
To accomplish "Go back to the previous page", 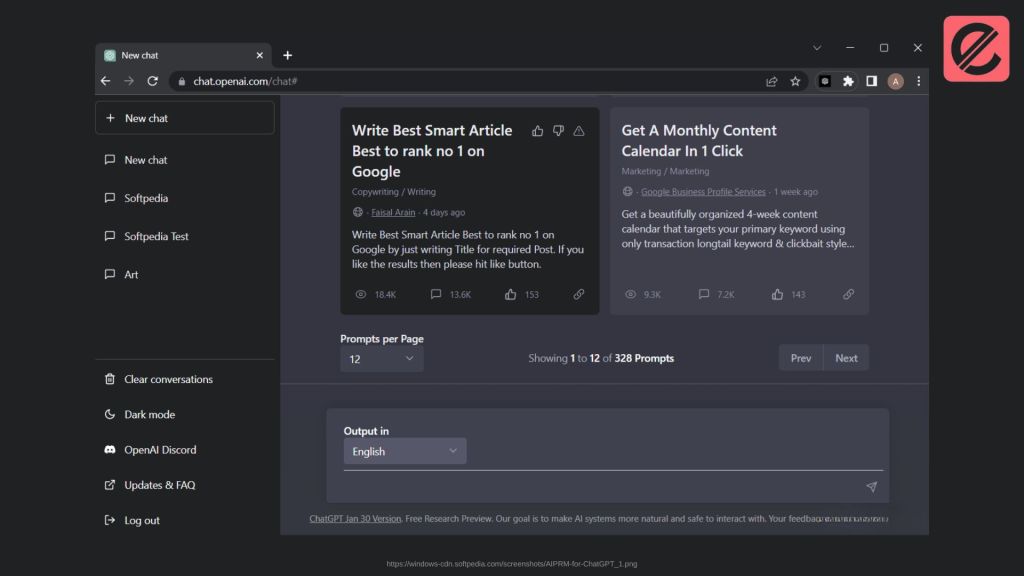I will point(106,81).
